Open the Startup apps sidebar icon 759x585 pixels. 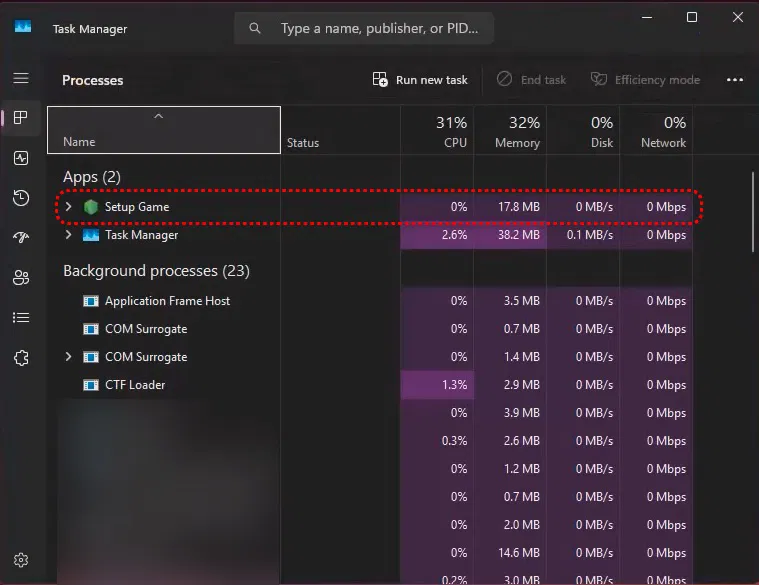click(x=21, y=237)
